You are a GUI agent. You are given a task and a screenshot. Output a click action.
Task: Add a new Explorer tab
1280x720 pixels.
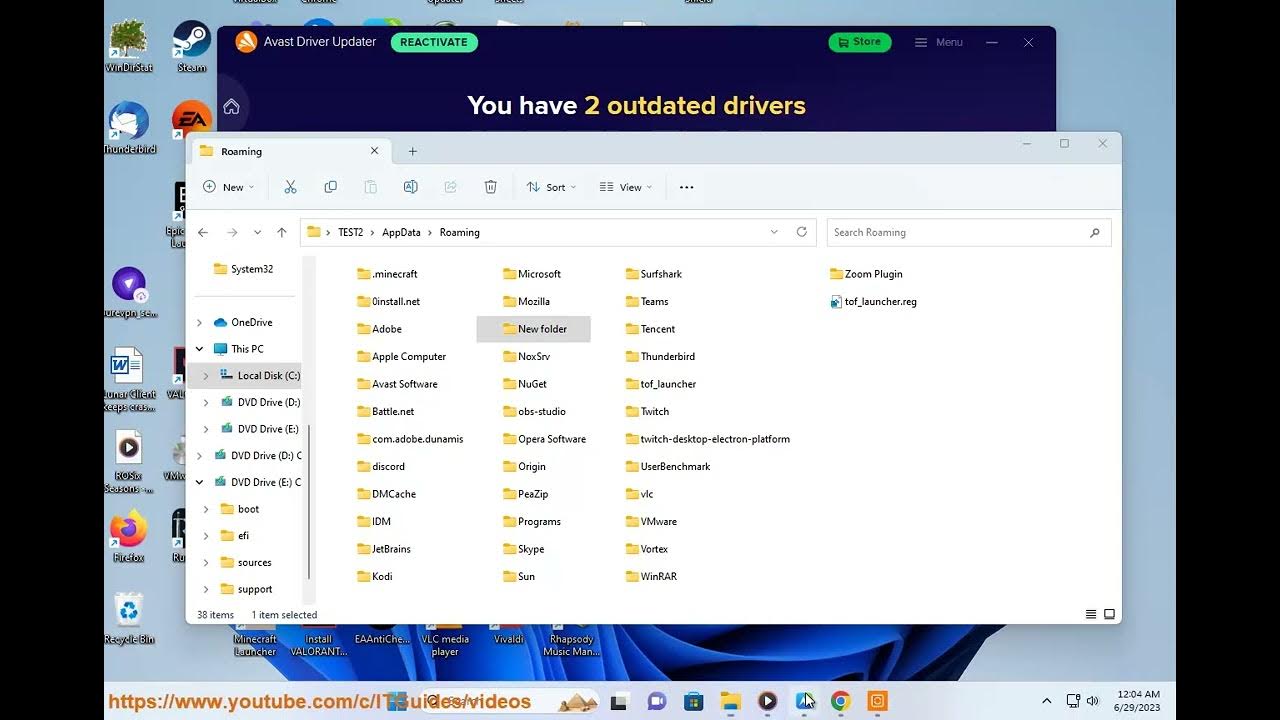click(412, 151)
